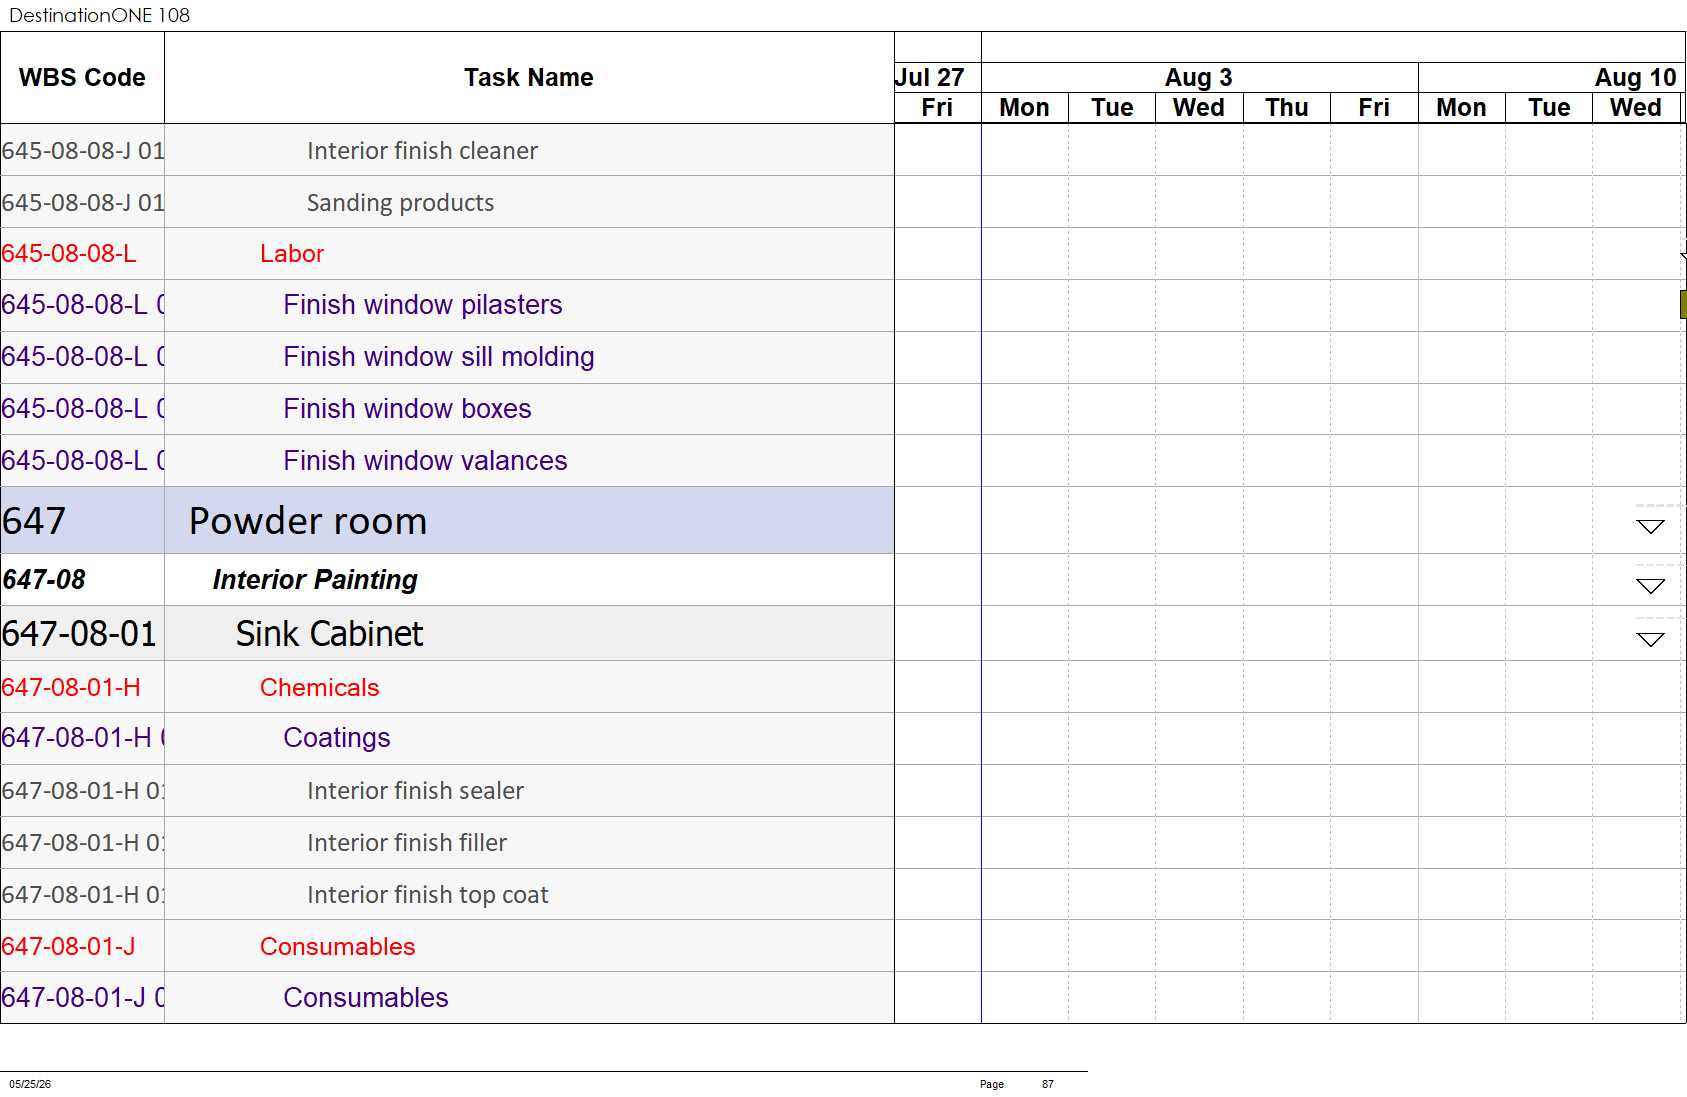Click the summary triangle marker in Sink Cabinet row
Viewport: 1687px width, 1097px height.
click(1650, 639)
